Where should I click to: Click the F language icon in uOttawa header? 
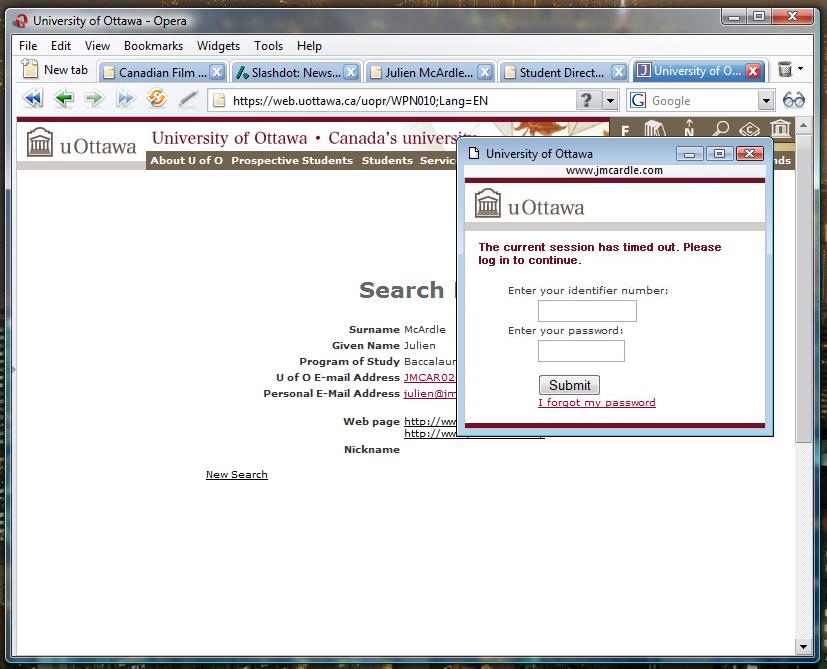(625, 131)
